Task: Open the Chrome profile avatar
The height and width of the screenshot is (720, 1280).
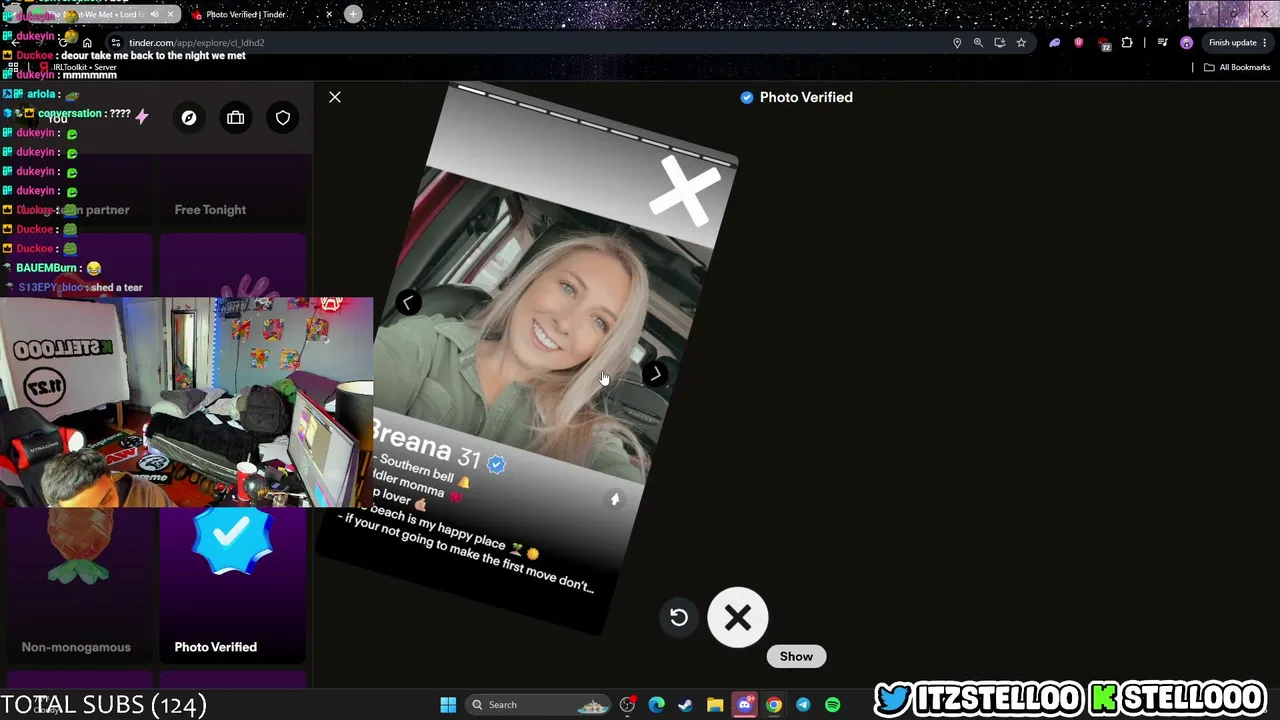Action: (x=1186, y=43)
